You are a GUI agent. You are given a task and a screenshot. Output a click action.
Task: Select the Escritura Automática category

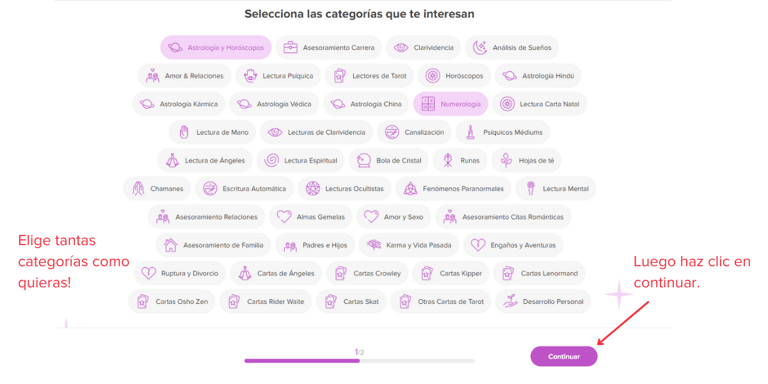click(244, 189)
